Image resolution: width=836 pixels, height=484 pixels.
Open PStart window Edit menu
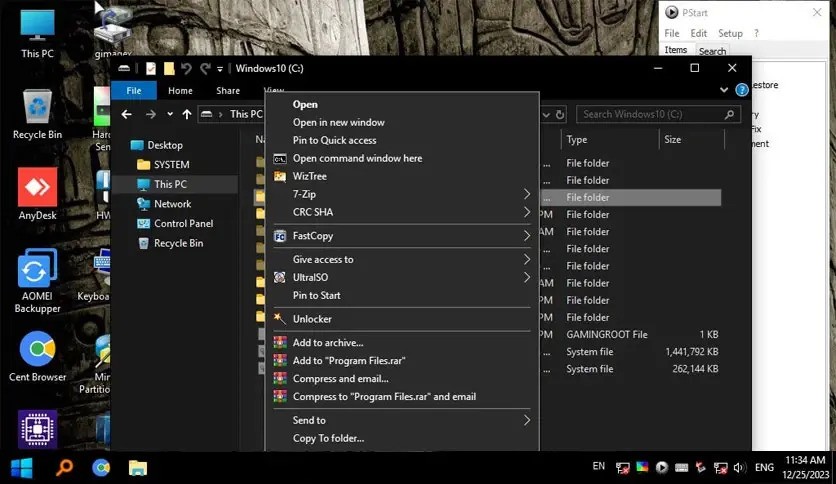(x=698, y=33)
